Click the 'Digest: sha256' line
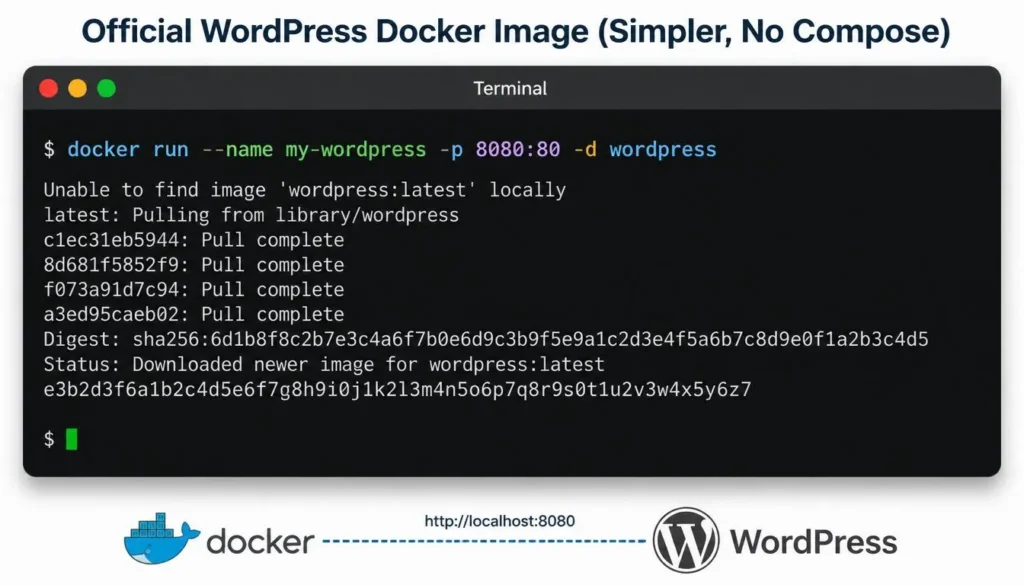Screen dimensions: 1024x585 pyautogui.click(x=486, y=340)
